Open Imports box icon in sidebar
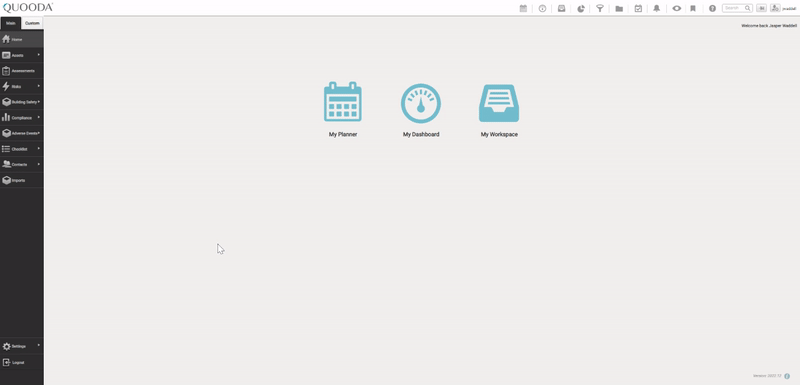 point(6,180)
